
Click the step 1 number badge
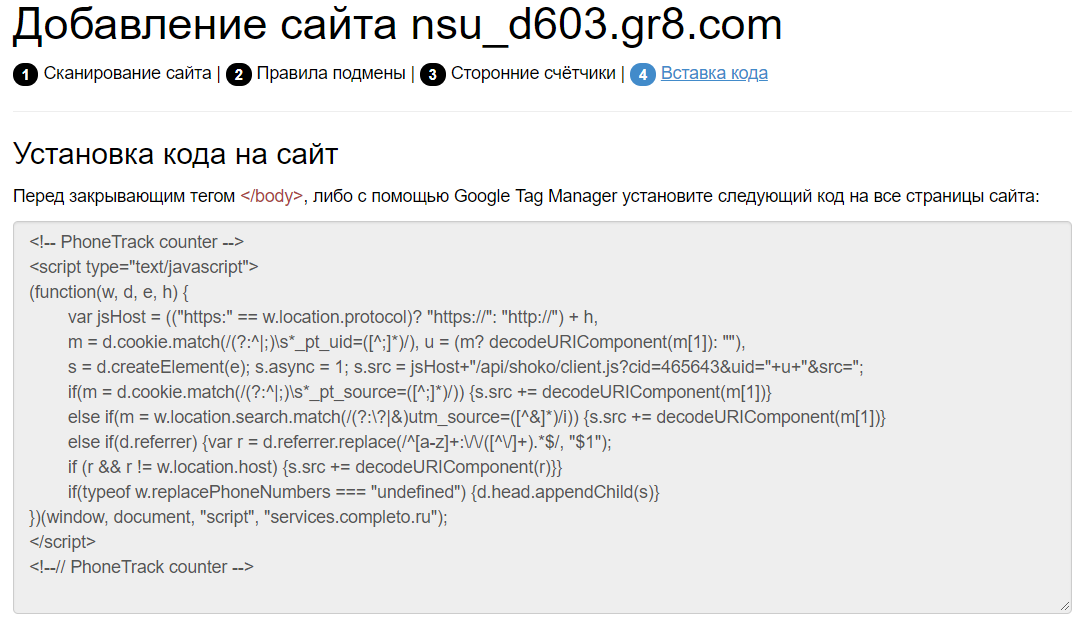(25, 74)
